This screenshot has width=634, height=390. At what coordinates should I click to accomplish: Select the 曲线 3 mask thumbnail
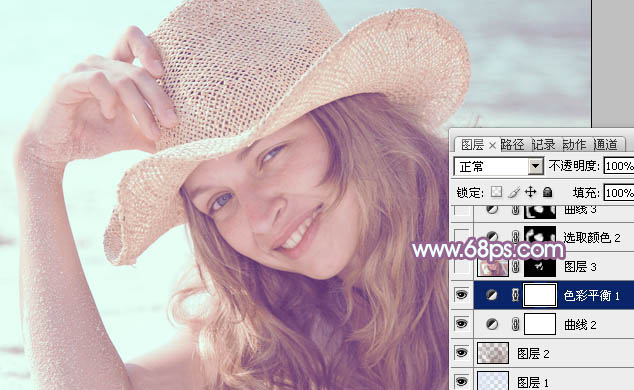coord(540,211)
